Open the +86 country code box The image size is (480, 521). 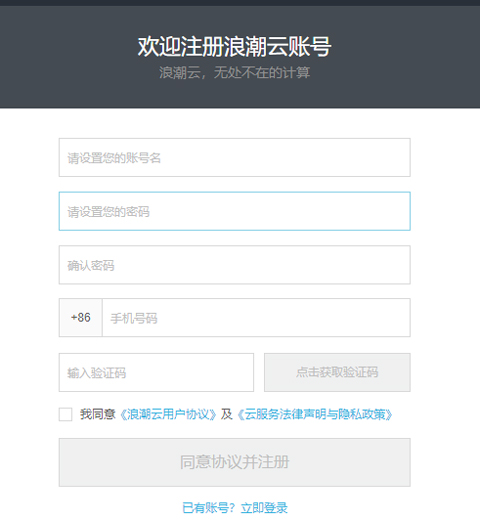click(x=81, y=317)
